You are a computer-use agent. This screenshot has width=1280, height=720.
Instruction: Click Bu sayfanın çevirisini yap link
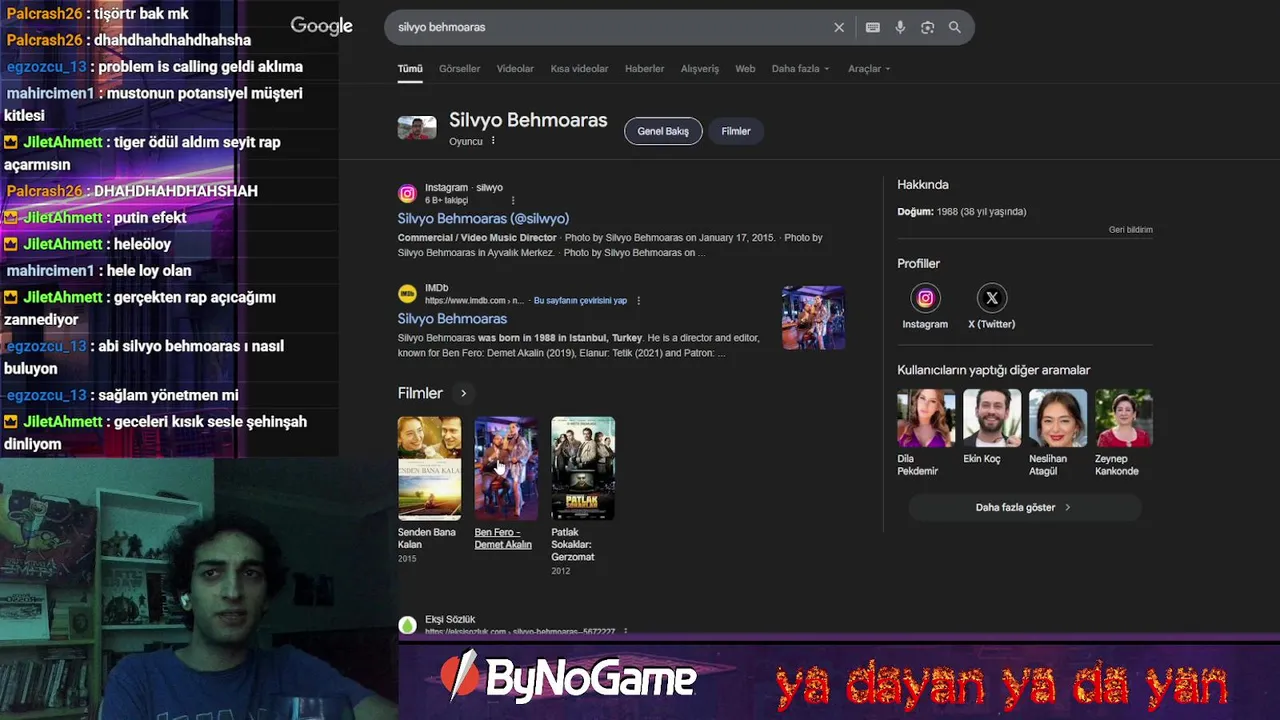[580, 300]
